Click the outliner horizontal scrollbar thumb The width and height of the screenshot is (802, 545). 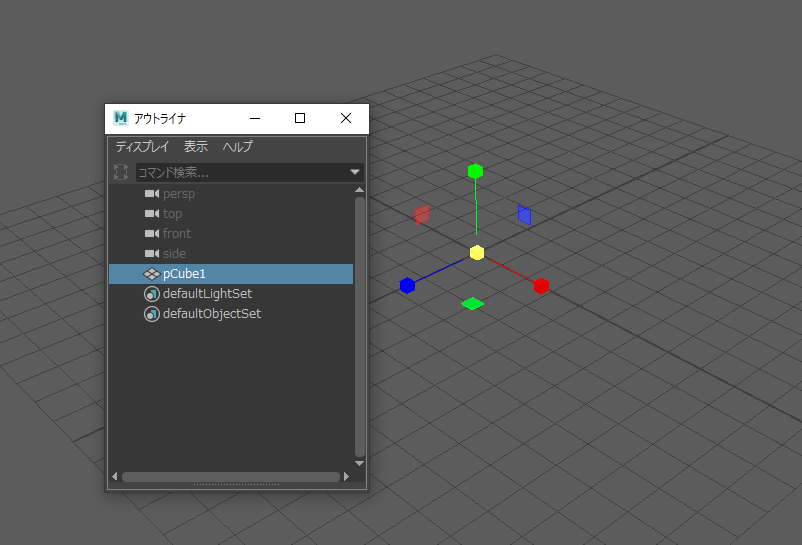pos(231,477)
